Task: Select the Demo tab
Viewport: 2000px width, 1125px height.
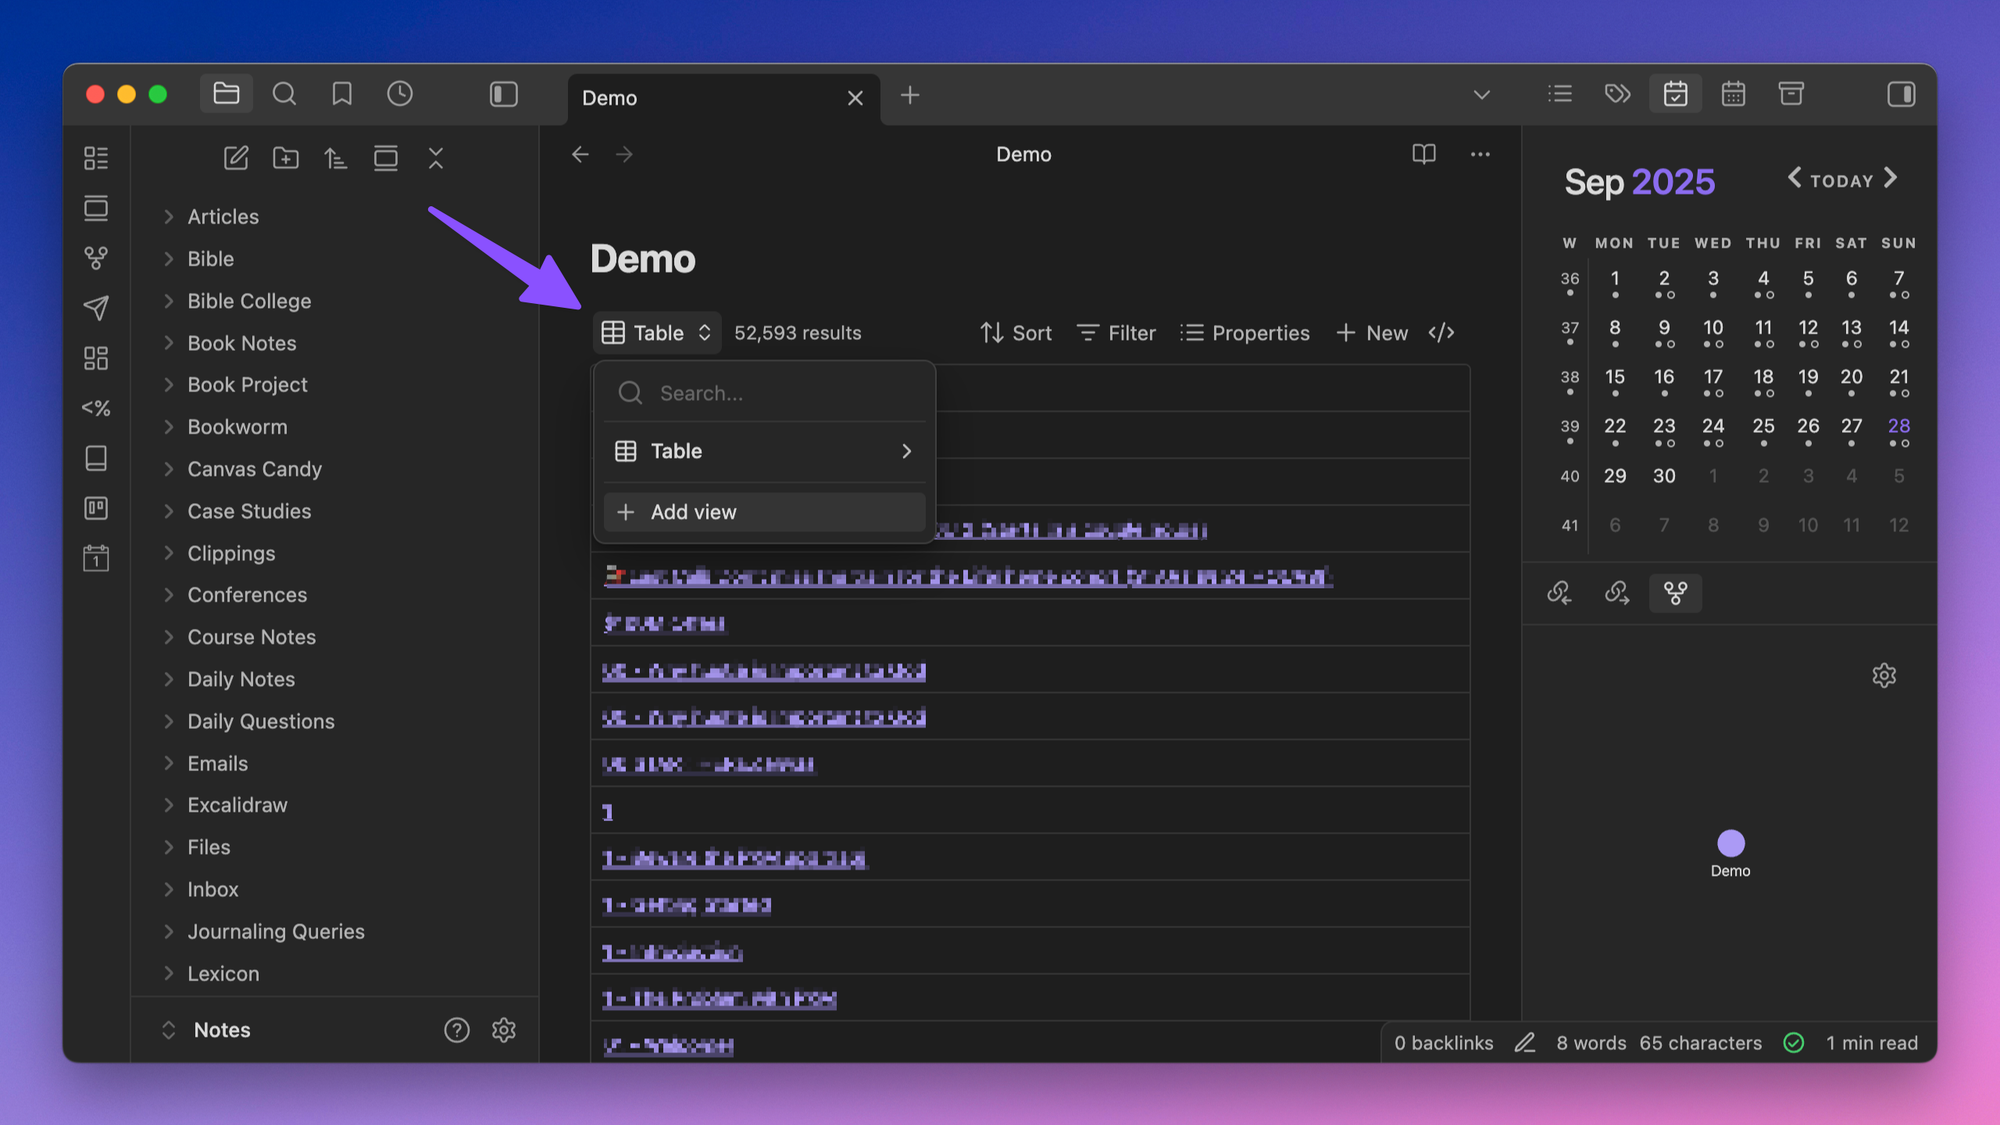Action: point(724,98)
